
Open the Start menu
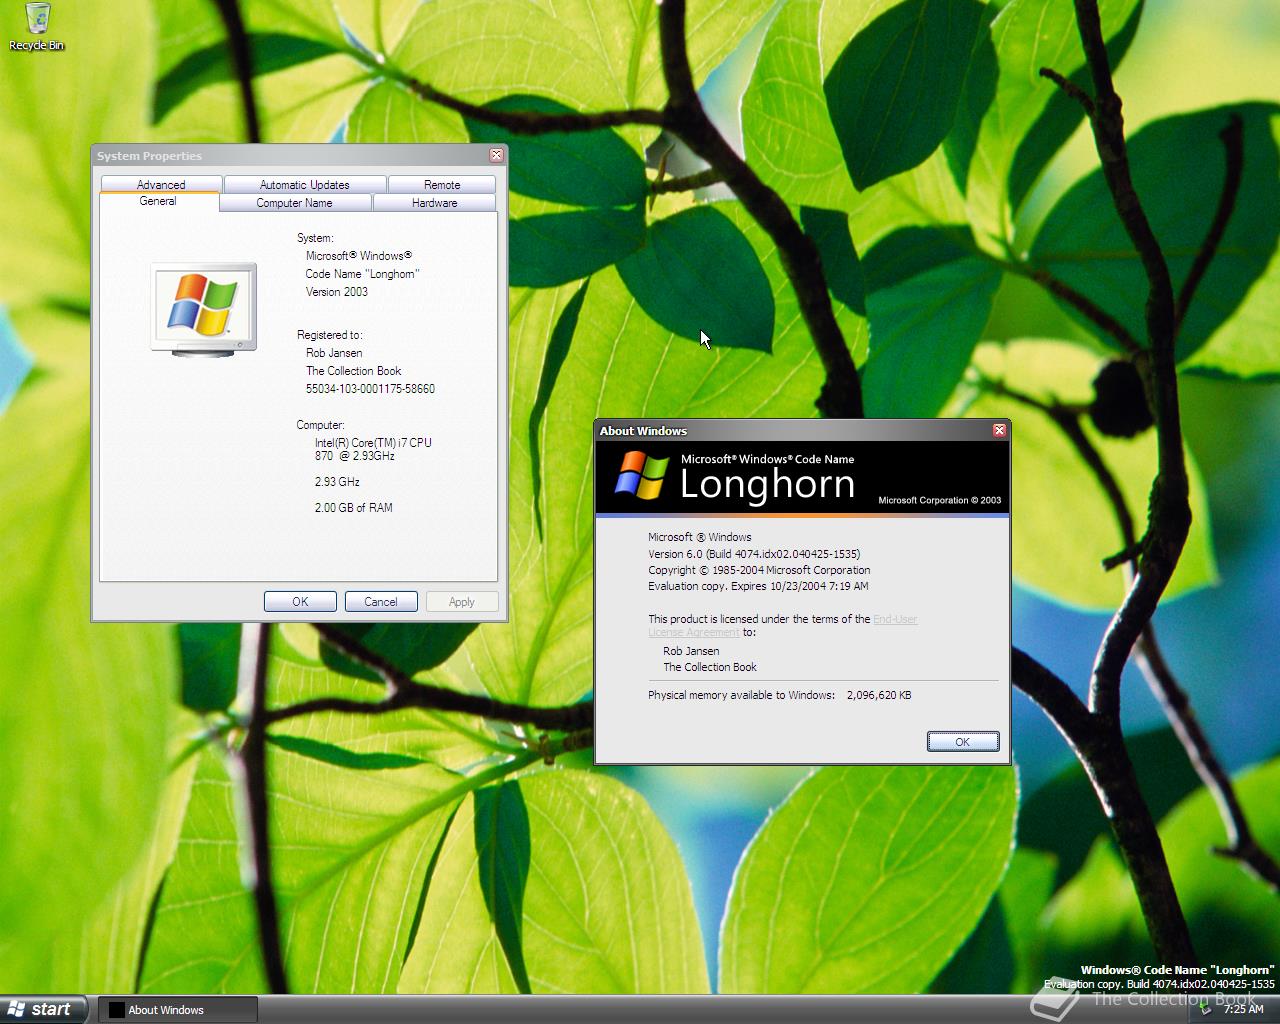[43, 1009]
